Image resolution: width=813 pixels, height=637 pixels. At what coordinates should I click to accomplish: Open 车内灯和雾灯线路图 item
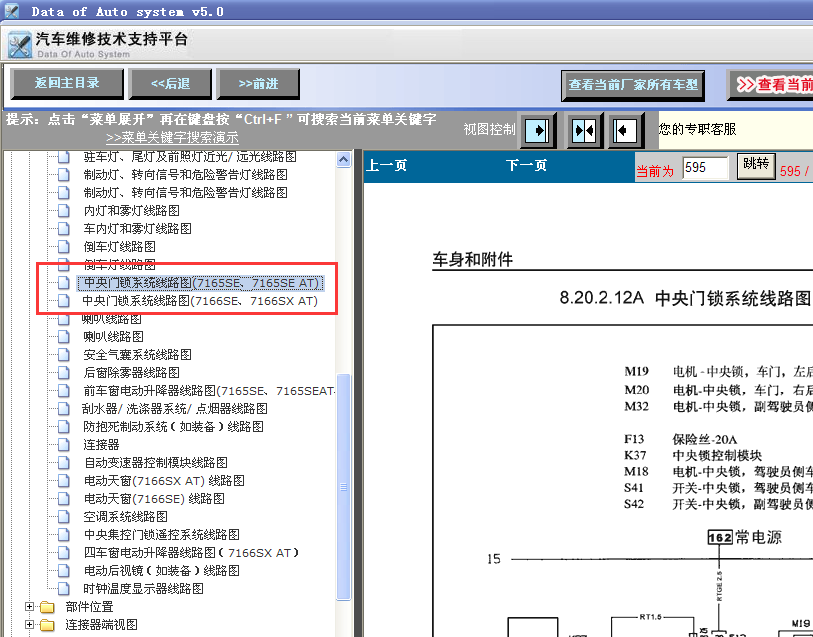(x=137, y=229)
